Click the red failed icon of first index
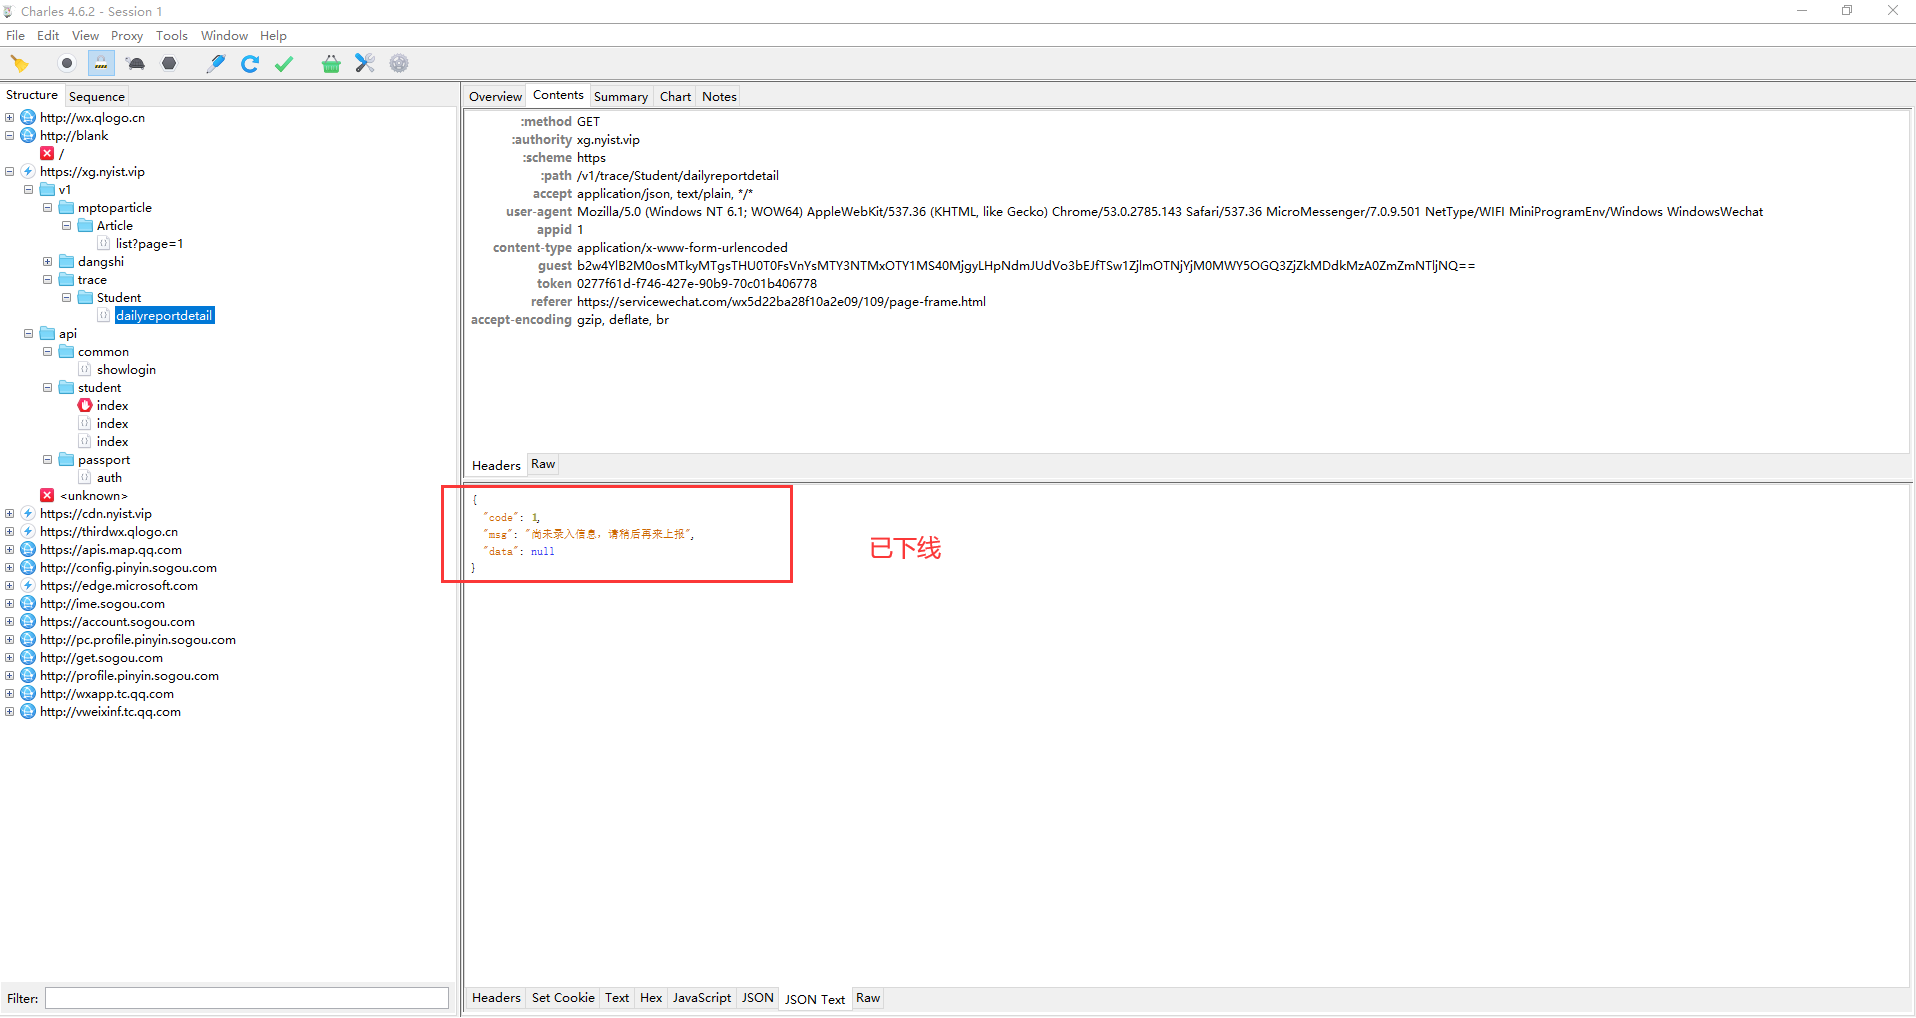The image size is (1916, 1018). click(x=85, y=406)
